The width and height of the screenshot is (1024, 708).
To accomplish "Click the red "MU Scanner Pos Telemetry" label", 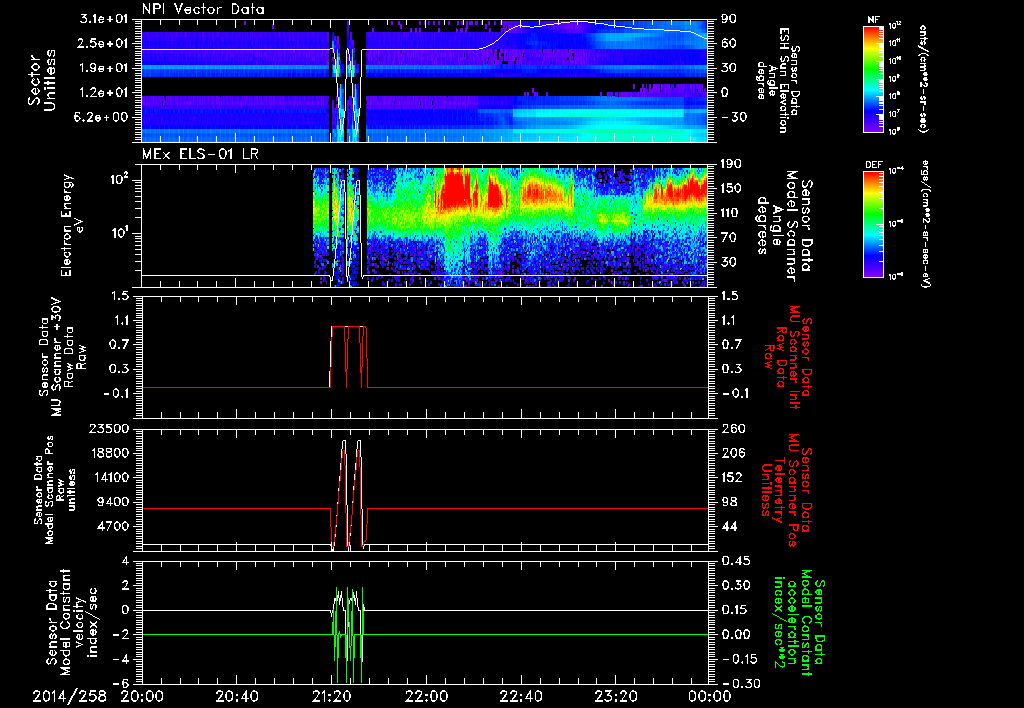I will click(x=784, y=490).
